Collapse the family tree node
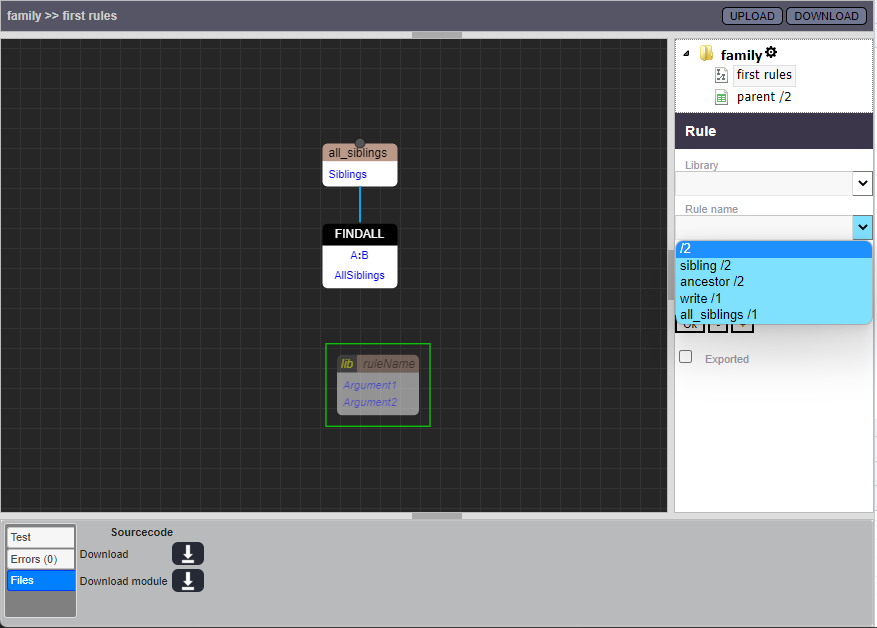 click(x=686, y=53)
